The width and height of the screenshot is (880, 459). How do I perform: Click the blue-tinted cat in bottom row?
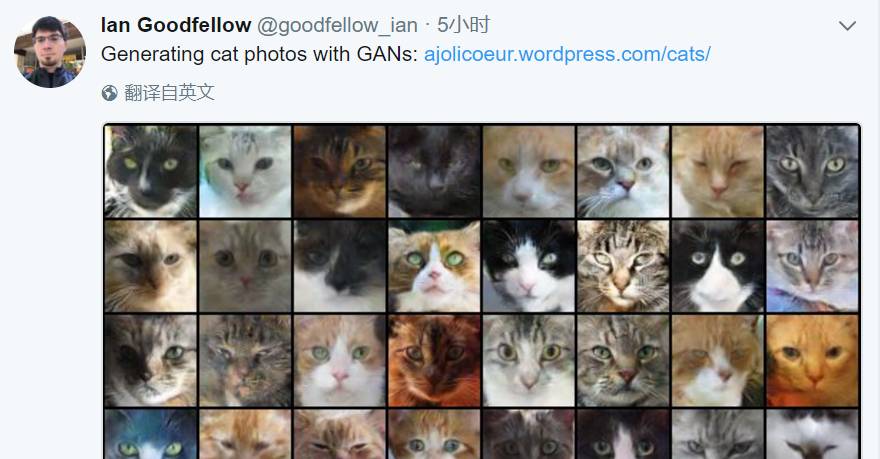pos(150,434)
